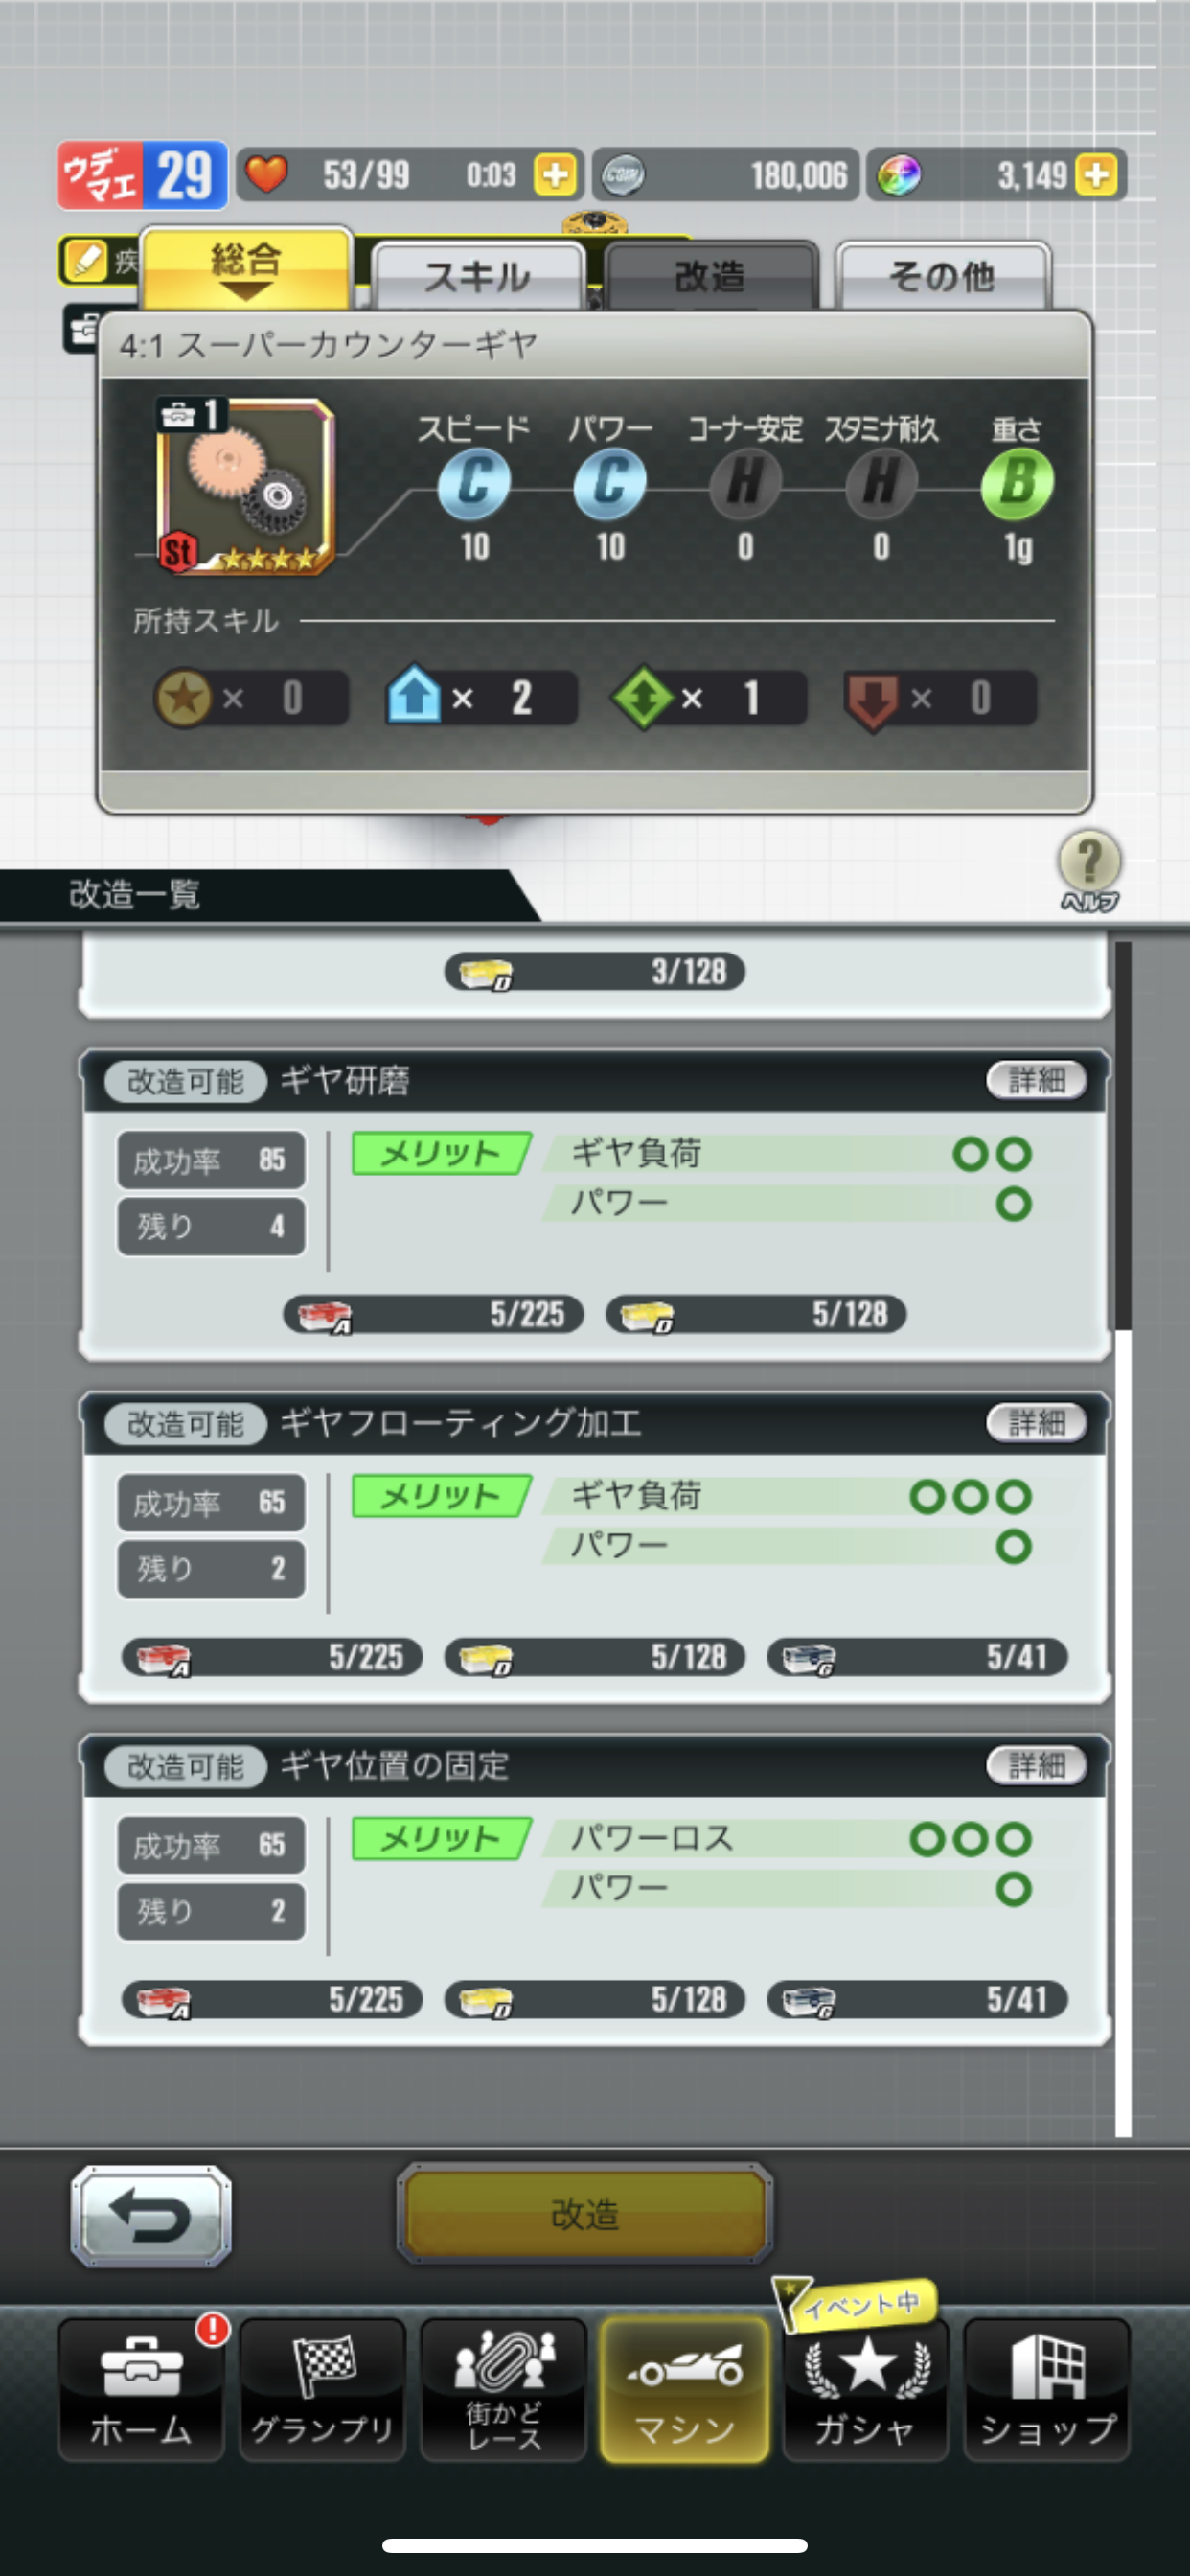Switch to the その他 tab
Screen dimensions: 1190x2576
[x=942, y=276]
